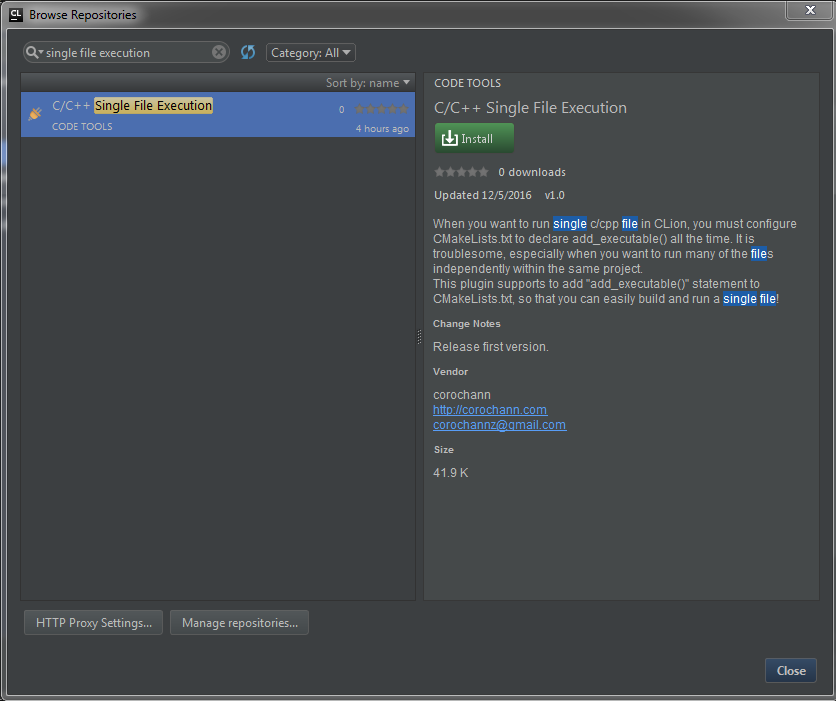Close the Browse Repositories dialog
Screen dimensions: 836x701
[790, 670]
